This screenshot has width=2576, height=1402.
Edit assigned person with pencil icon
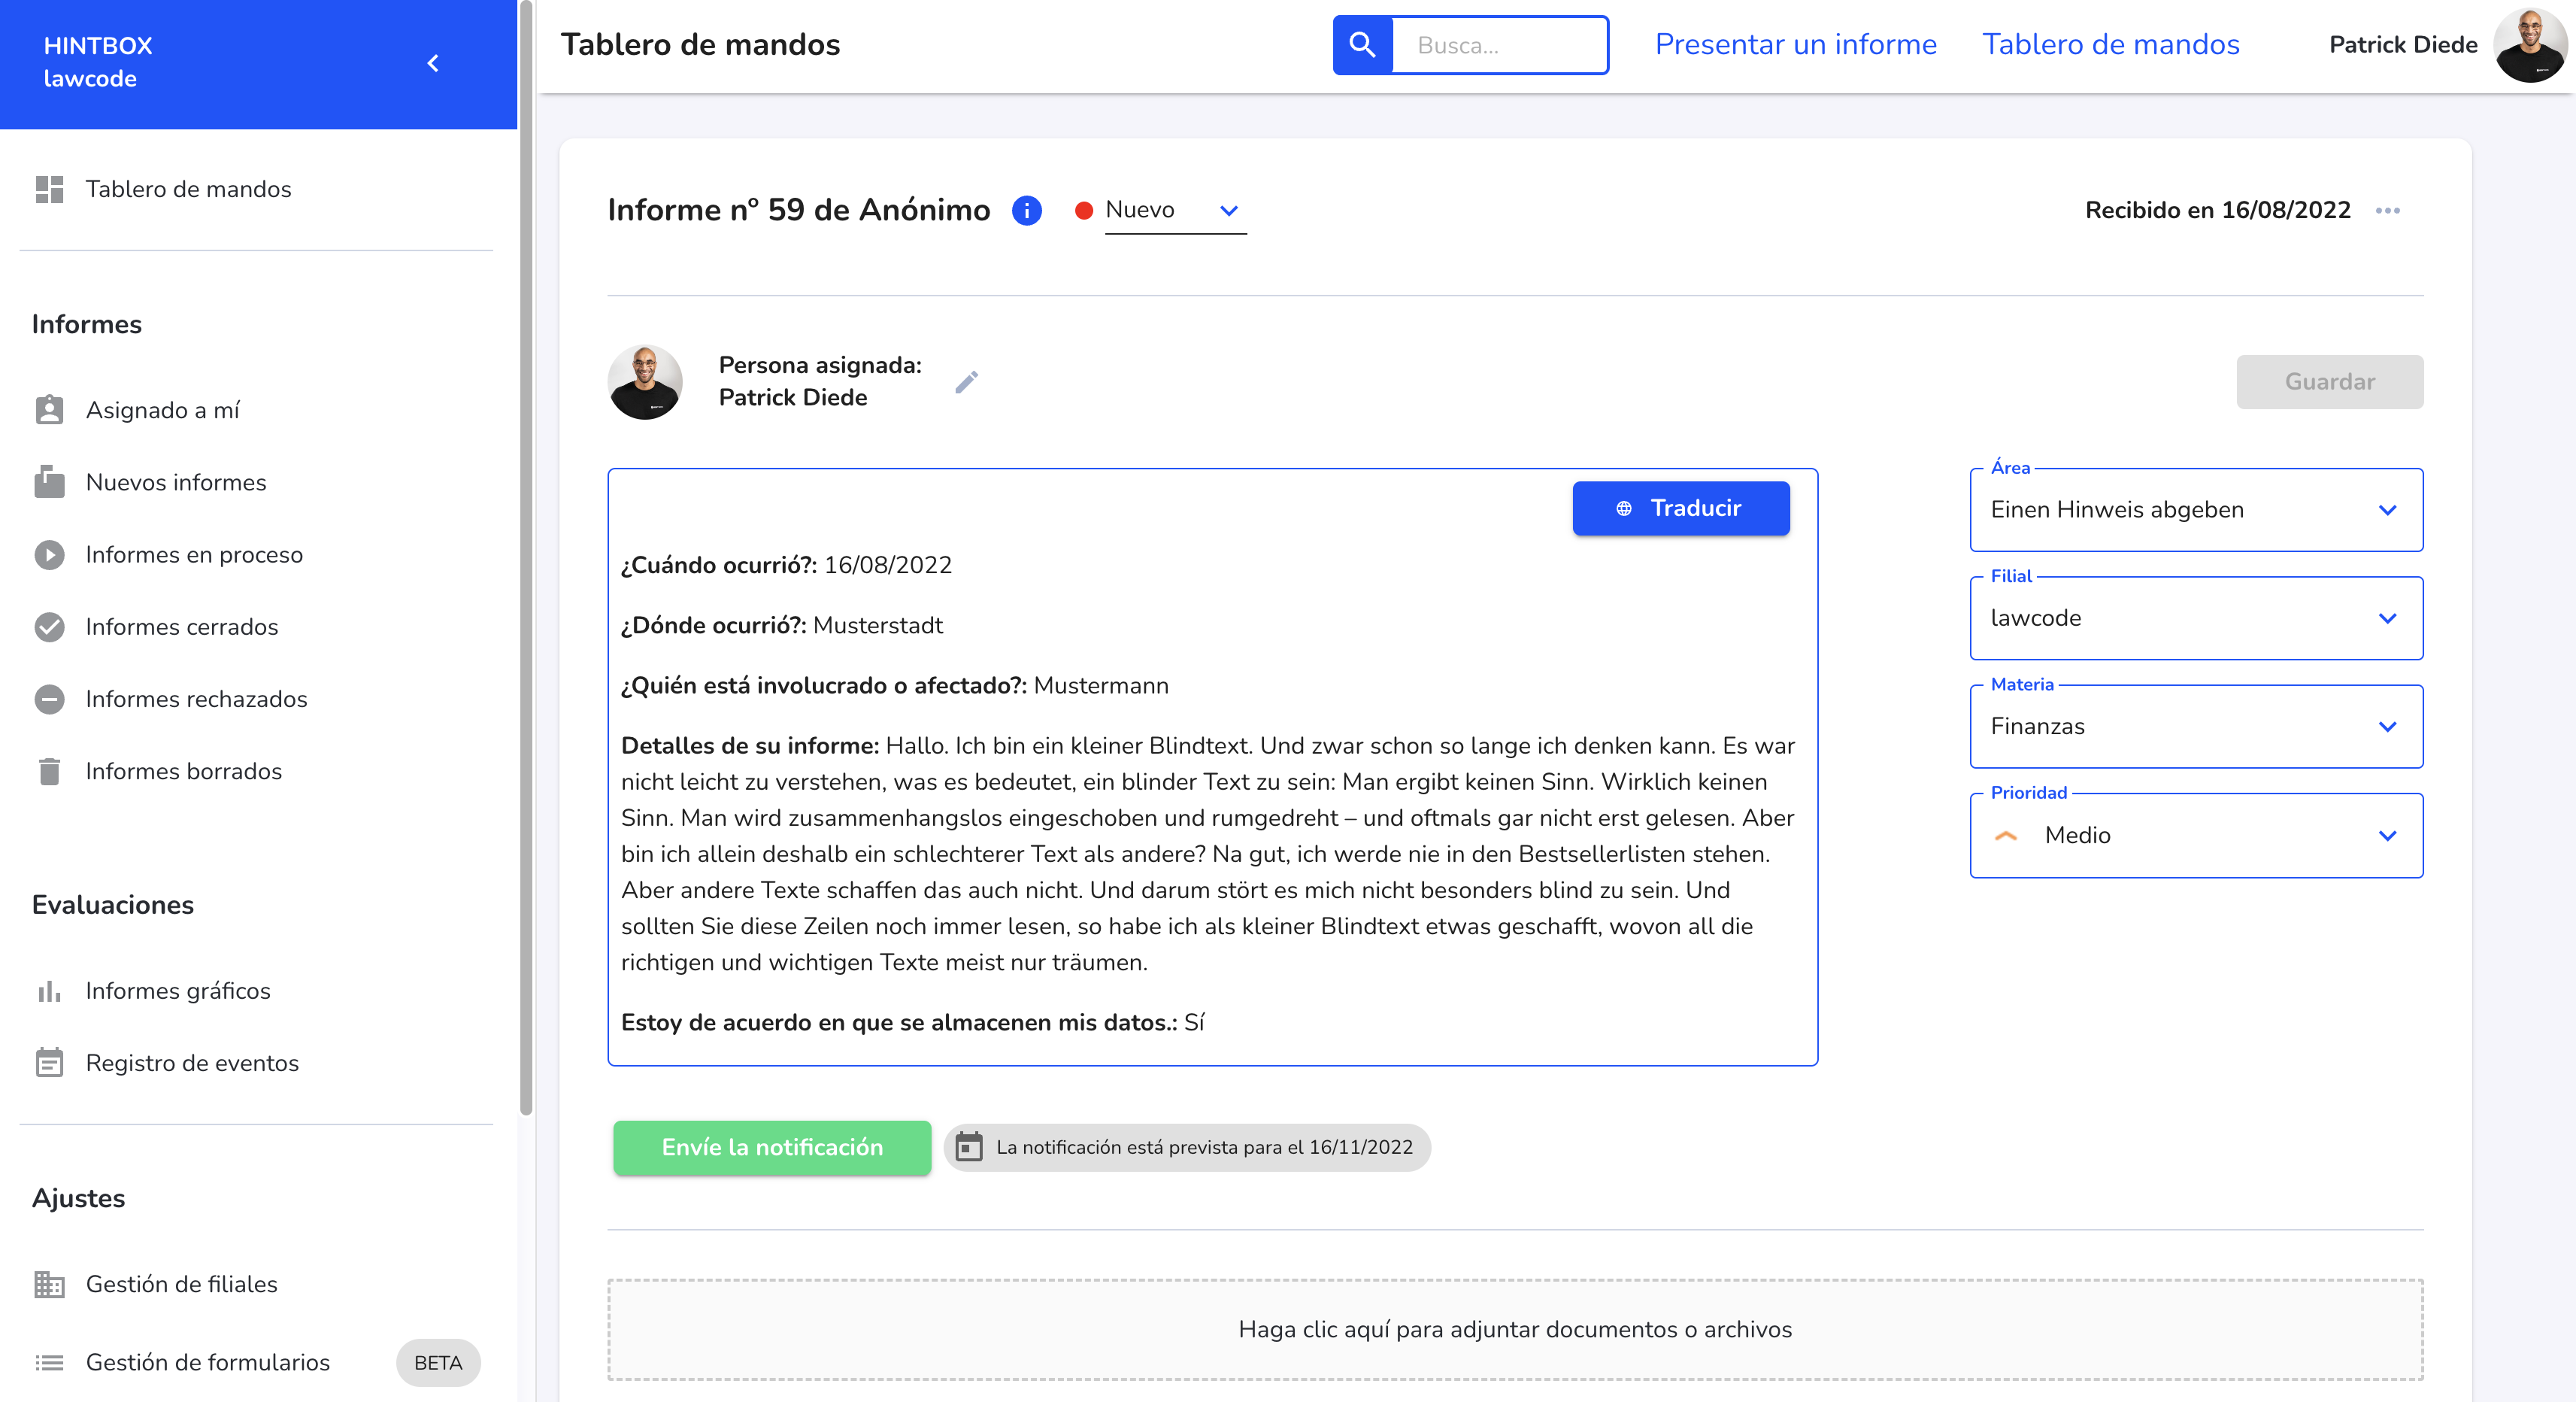click(966, 382)
